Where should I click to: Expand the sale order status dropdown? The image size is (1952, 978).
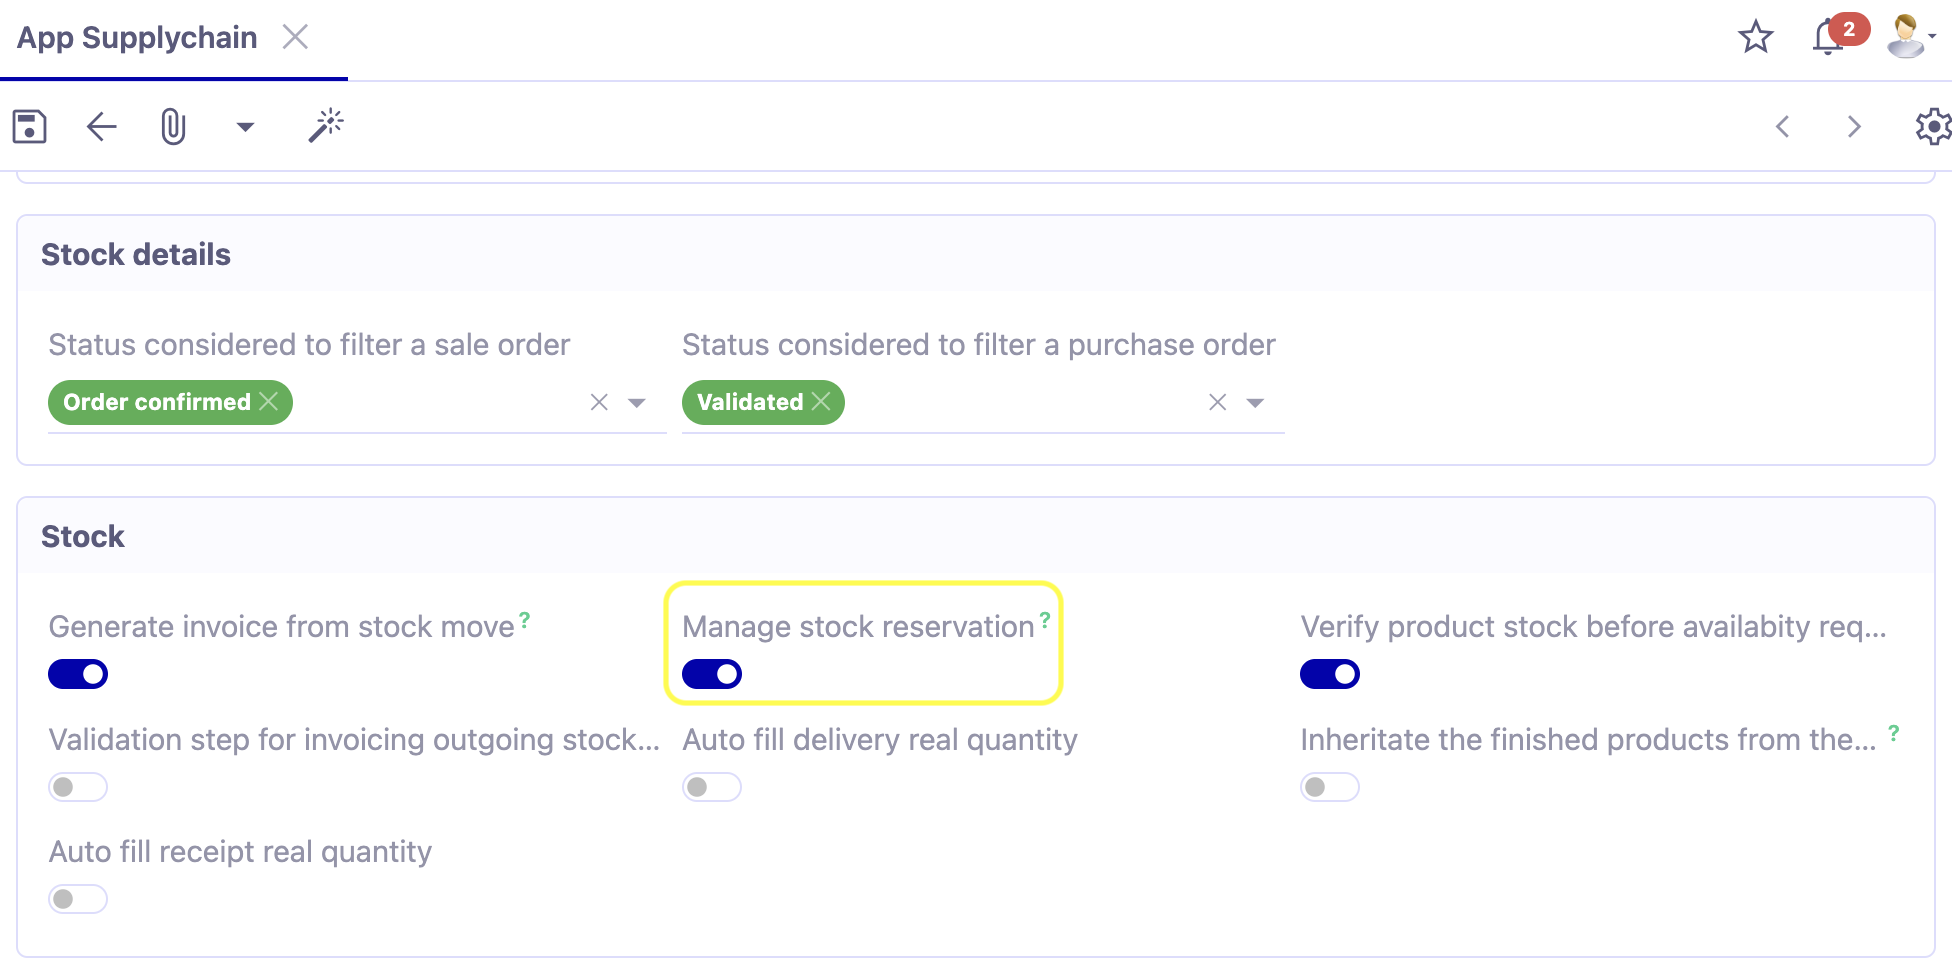click(x=637, y=402)
